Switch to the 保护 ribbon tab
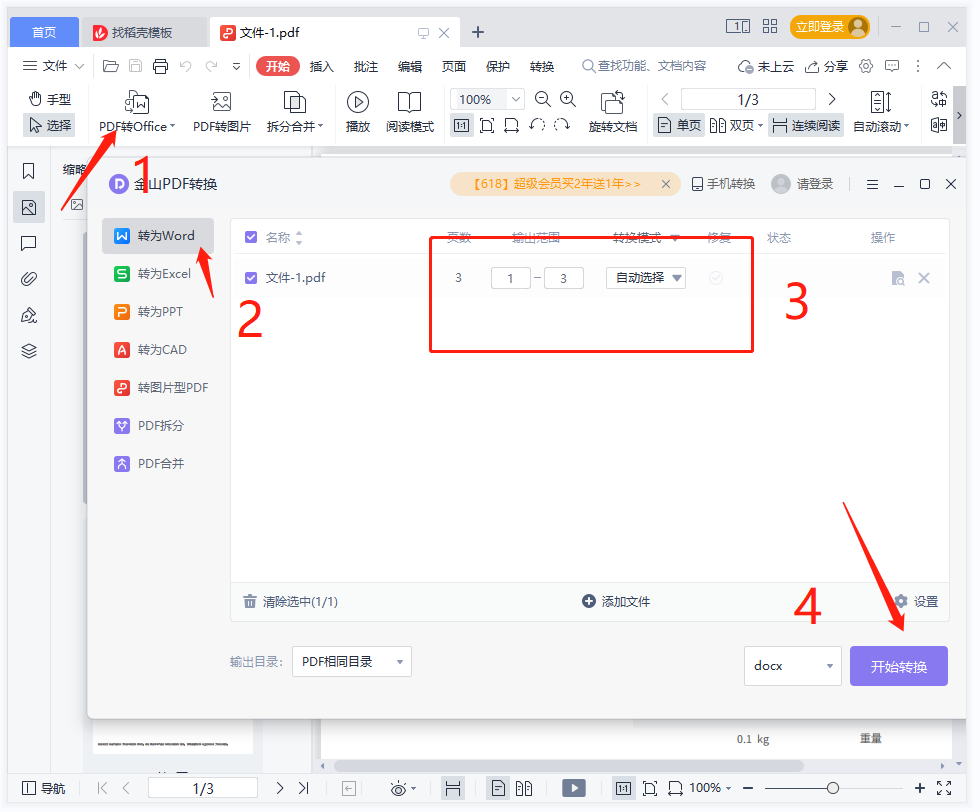Image resolution: width=980 pixels, height=812 pixels. pos(498,66)
